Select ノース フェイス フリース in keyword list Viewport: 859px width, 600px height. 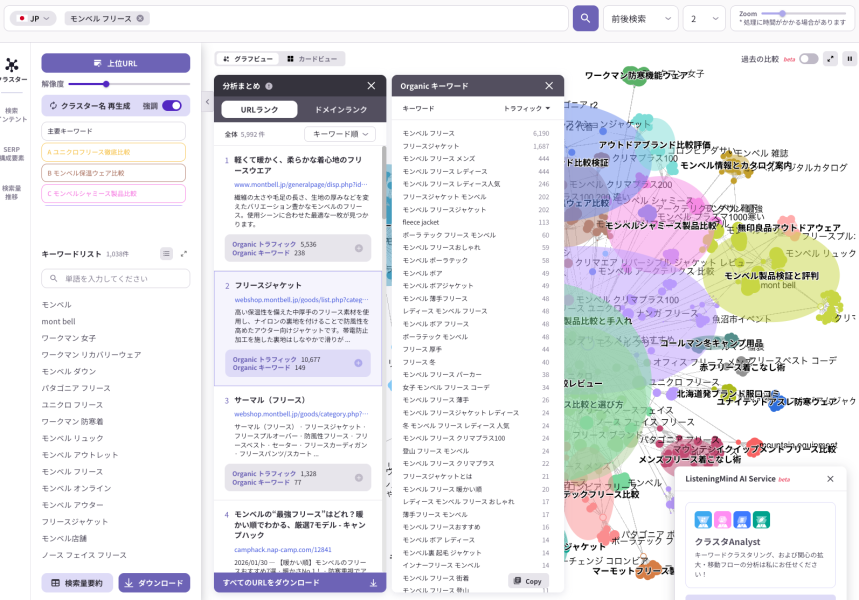tap(84, 555)
